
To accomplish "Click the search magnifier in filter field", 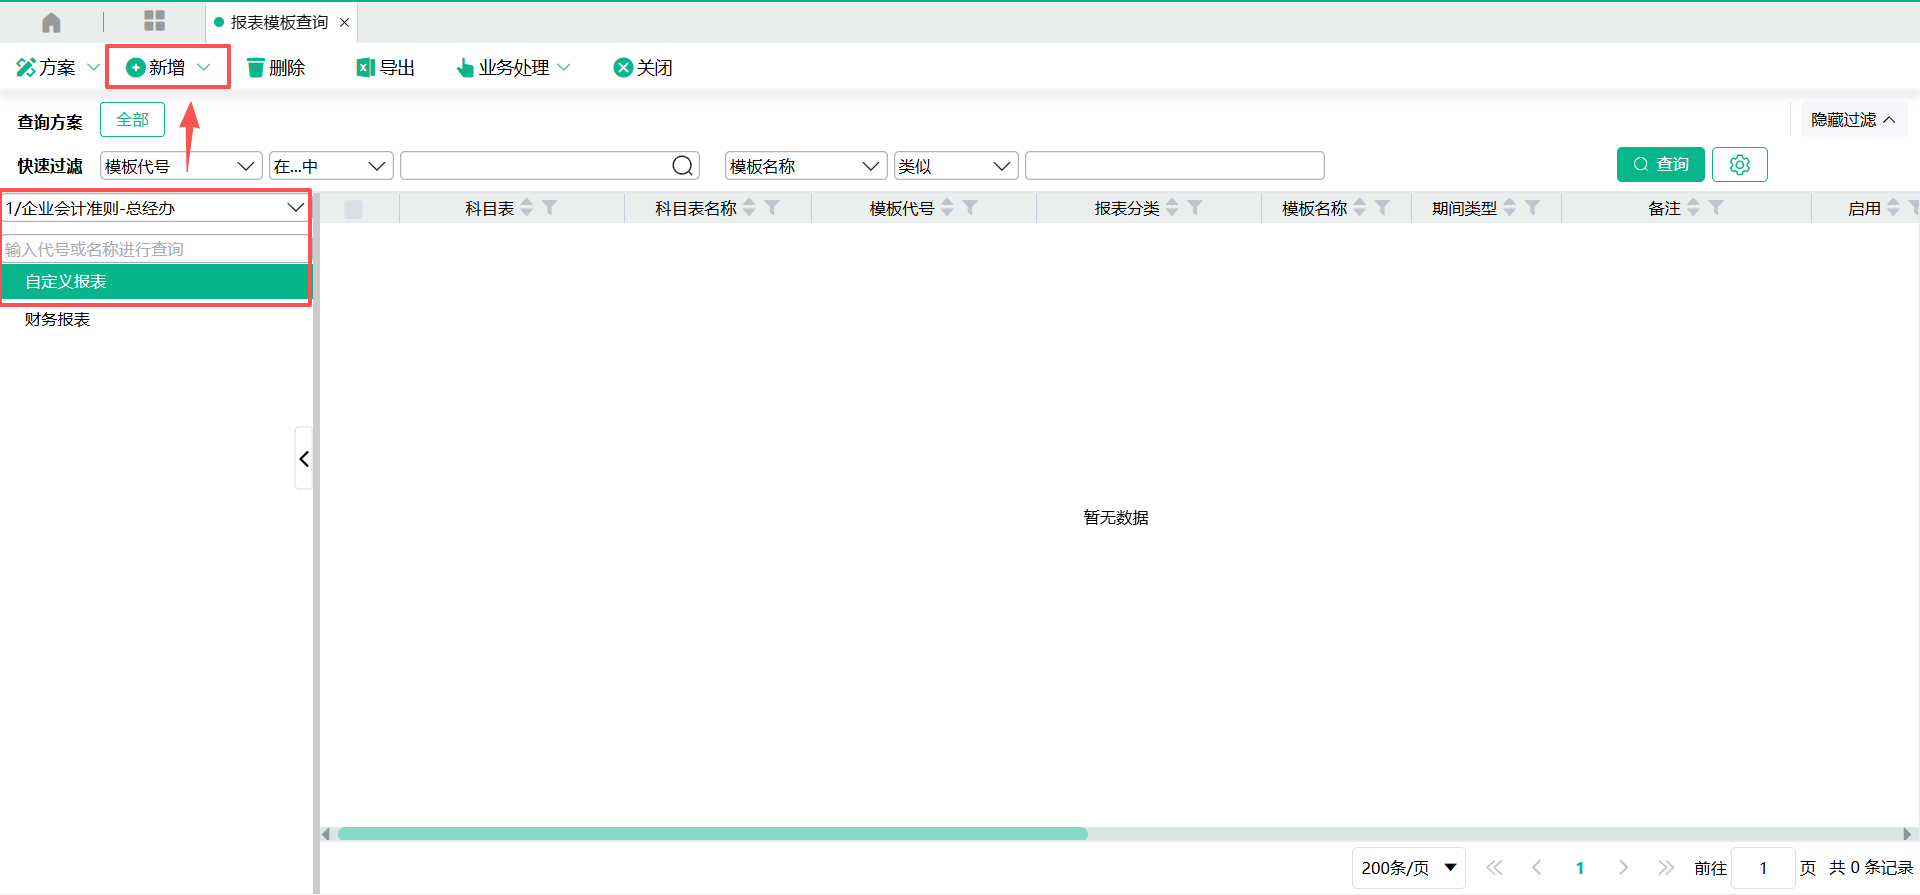I will (x=682, y=166).
